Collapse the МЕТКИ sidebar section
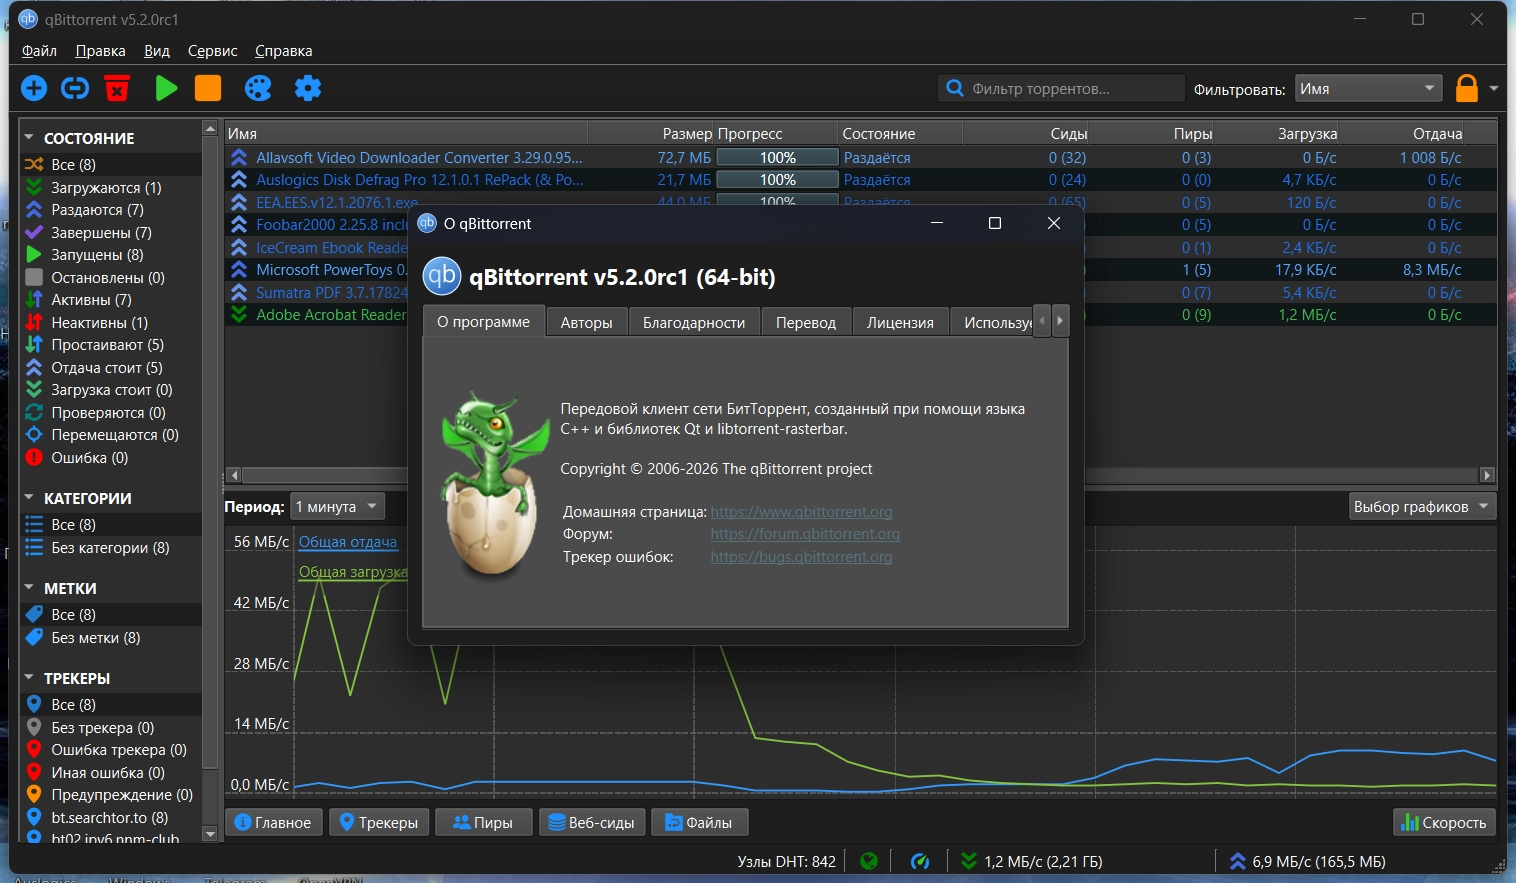Screen dimensions: 1516x883 click(29, 588)
